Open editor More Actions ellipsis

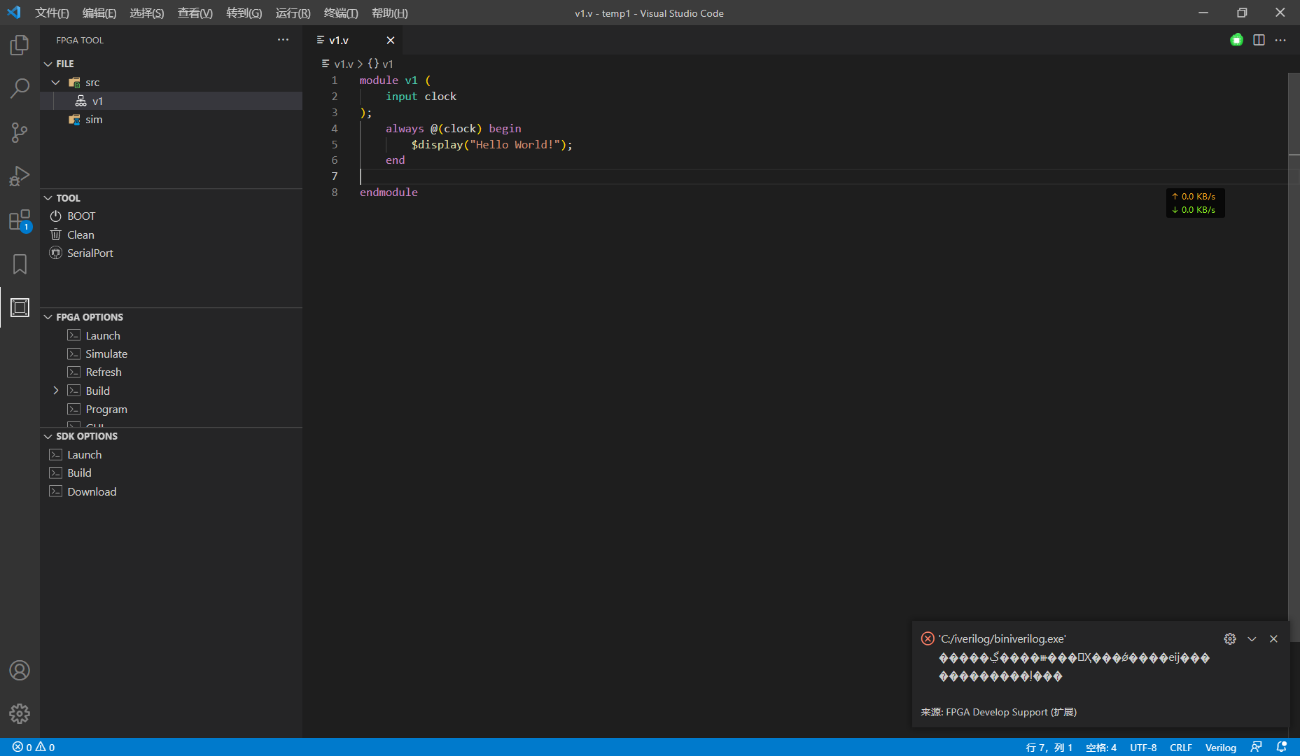[1280, 40]
